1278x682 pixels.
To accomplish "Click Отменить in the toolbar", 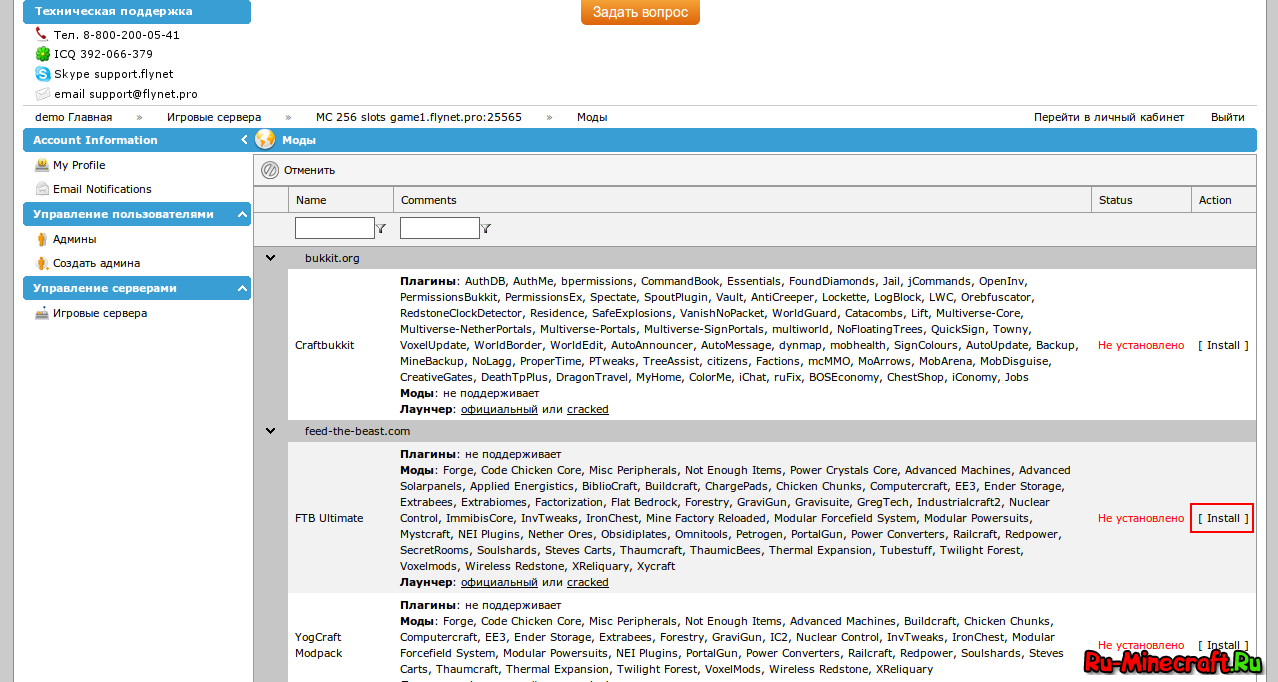I will coord(309,170).
